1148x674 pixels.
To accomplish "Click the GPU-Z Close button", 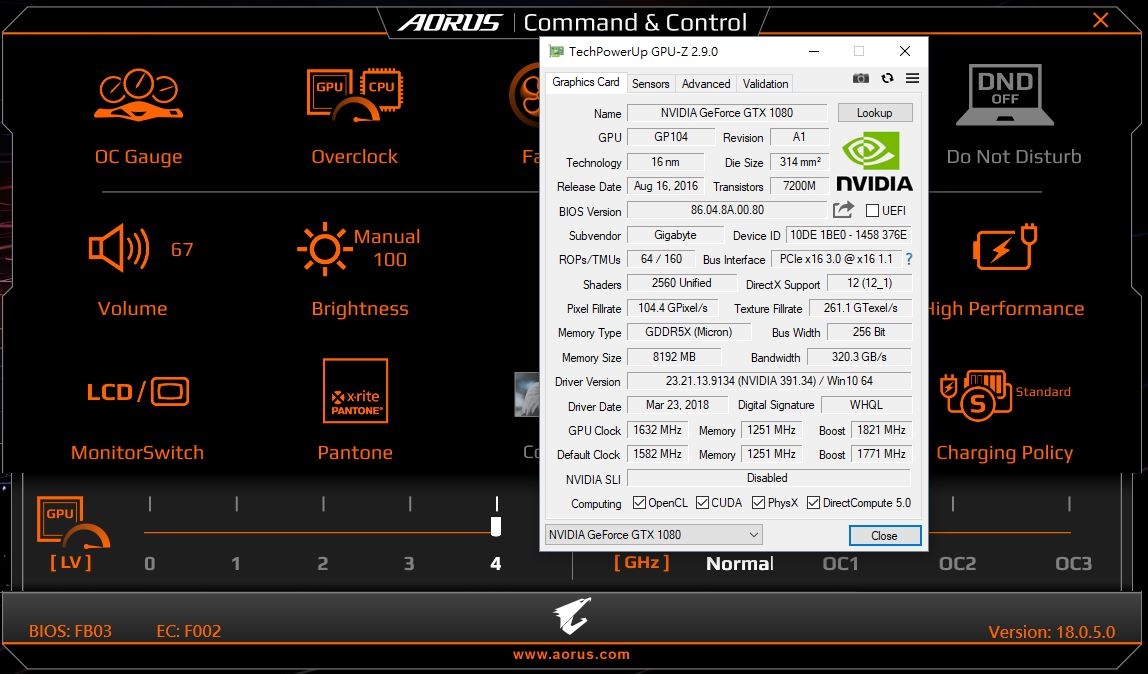I will click(x=884, y=536).
